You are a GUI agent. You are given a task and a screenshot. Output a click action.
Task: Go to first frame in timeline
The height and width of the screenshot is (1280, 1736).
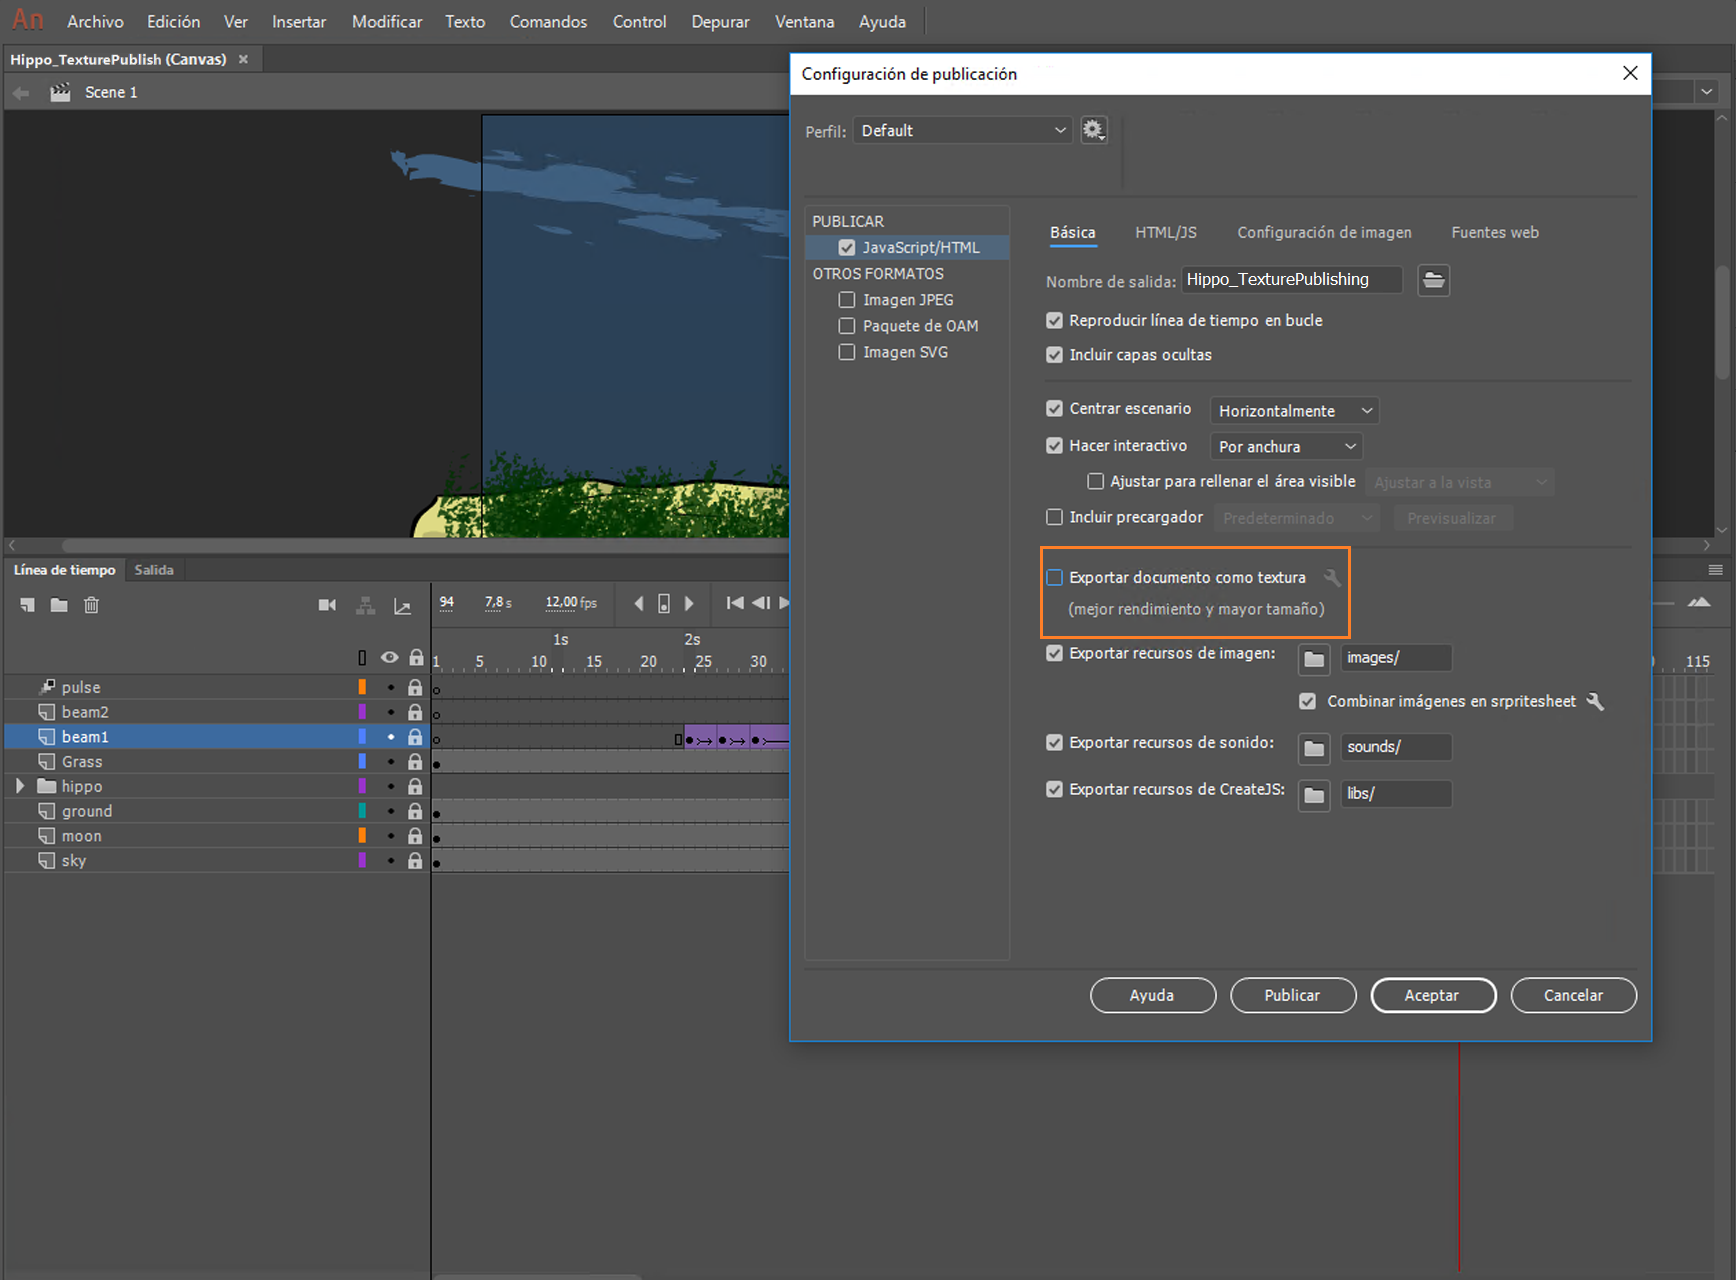click(735, 603)
